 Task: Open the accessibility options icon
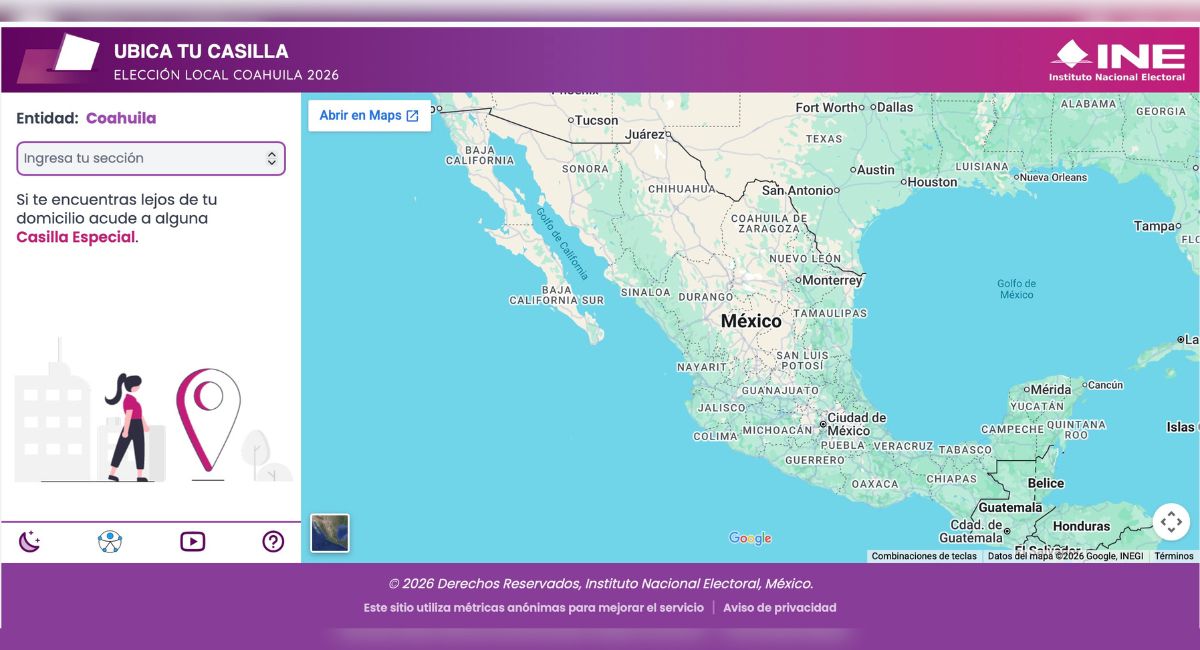pos(110,542)
